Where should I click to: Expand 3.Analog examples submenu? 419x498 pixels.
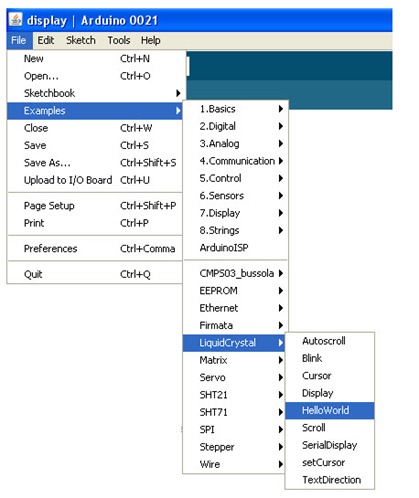click(235, 144)
